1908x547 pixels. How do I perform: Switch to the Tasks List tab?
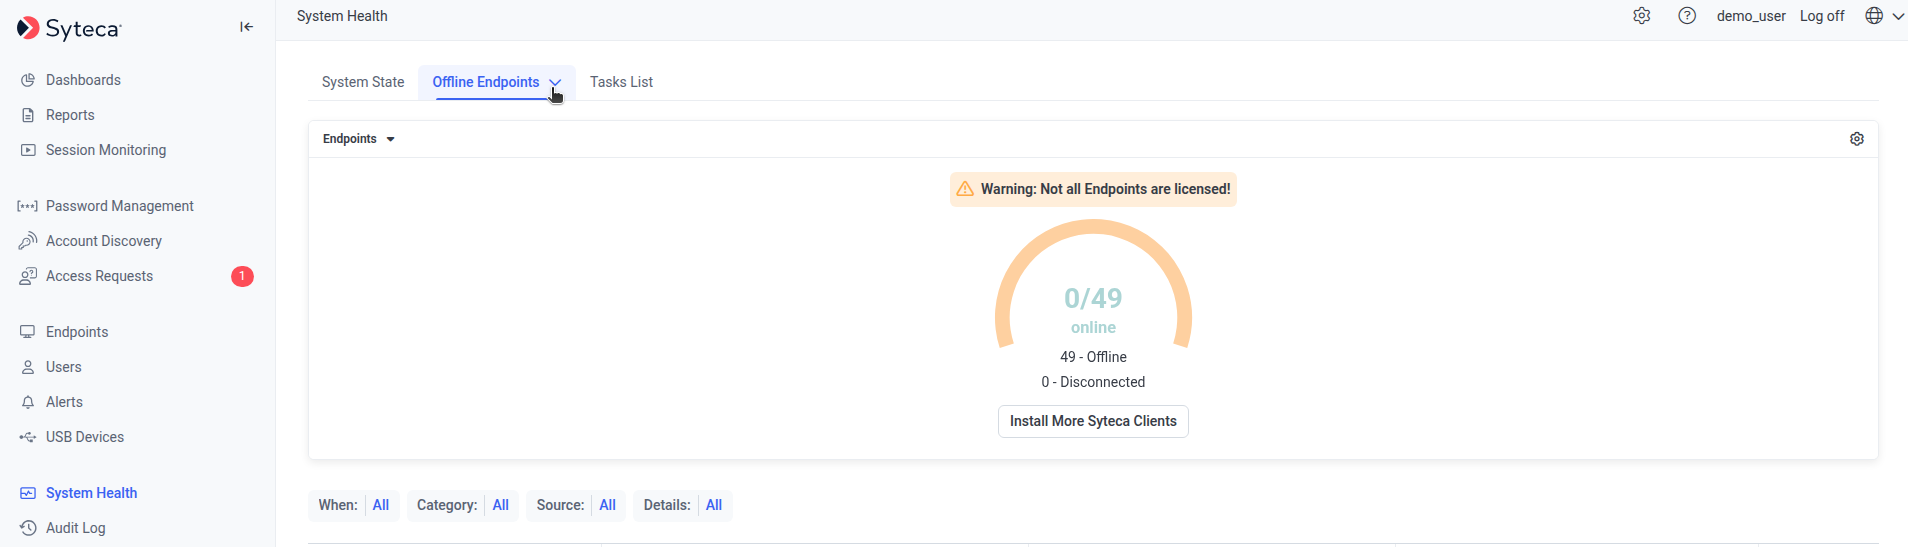(621, 82)
